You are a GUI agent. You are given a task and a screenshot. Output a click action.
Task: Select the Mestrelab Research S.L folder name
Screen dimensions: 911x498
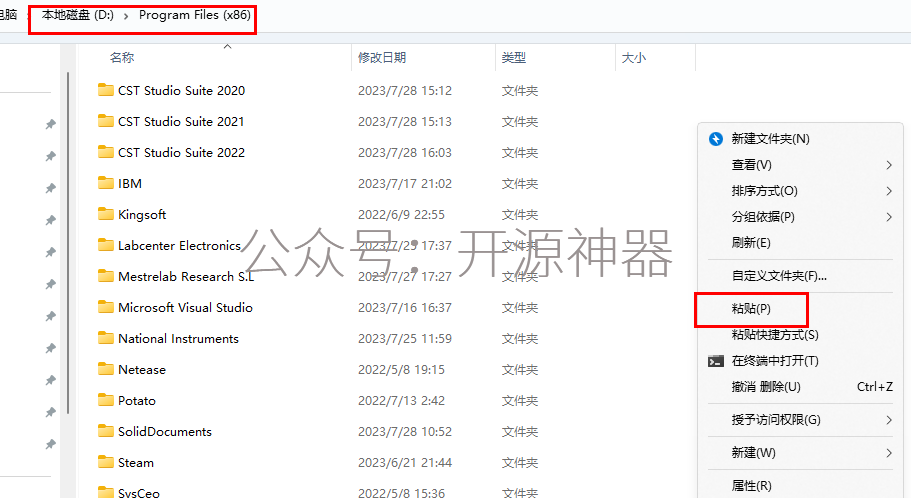click(x=186, y=277)
